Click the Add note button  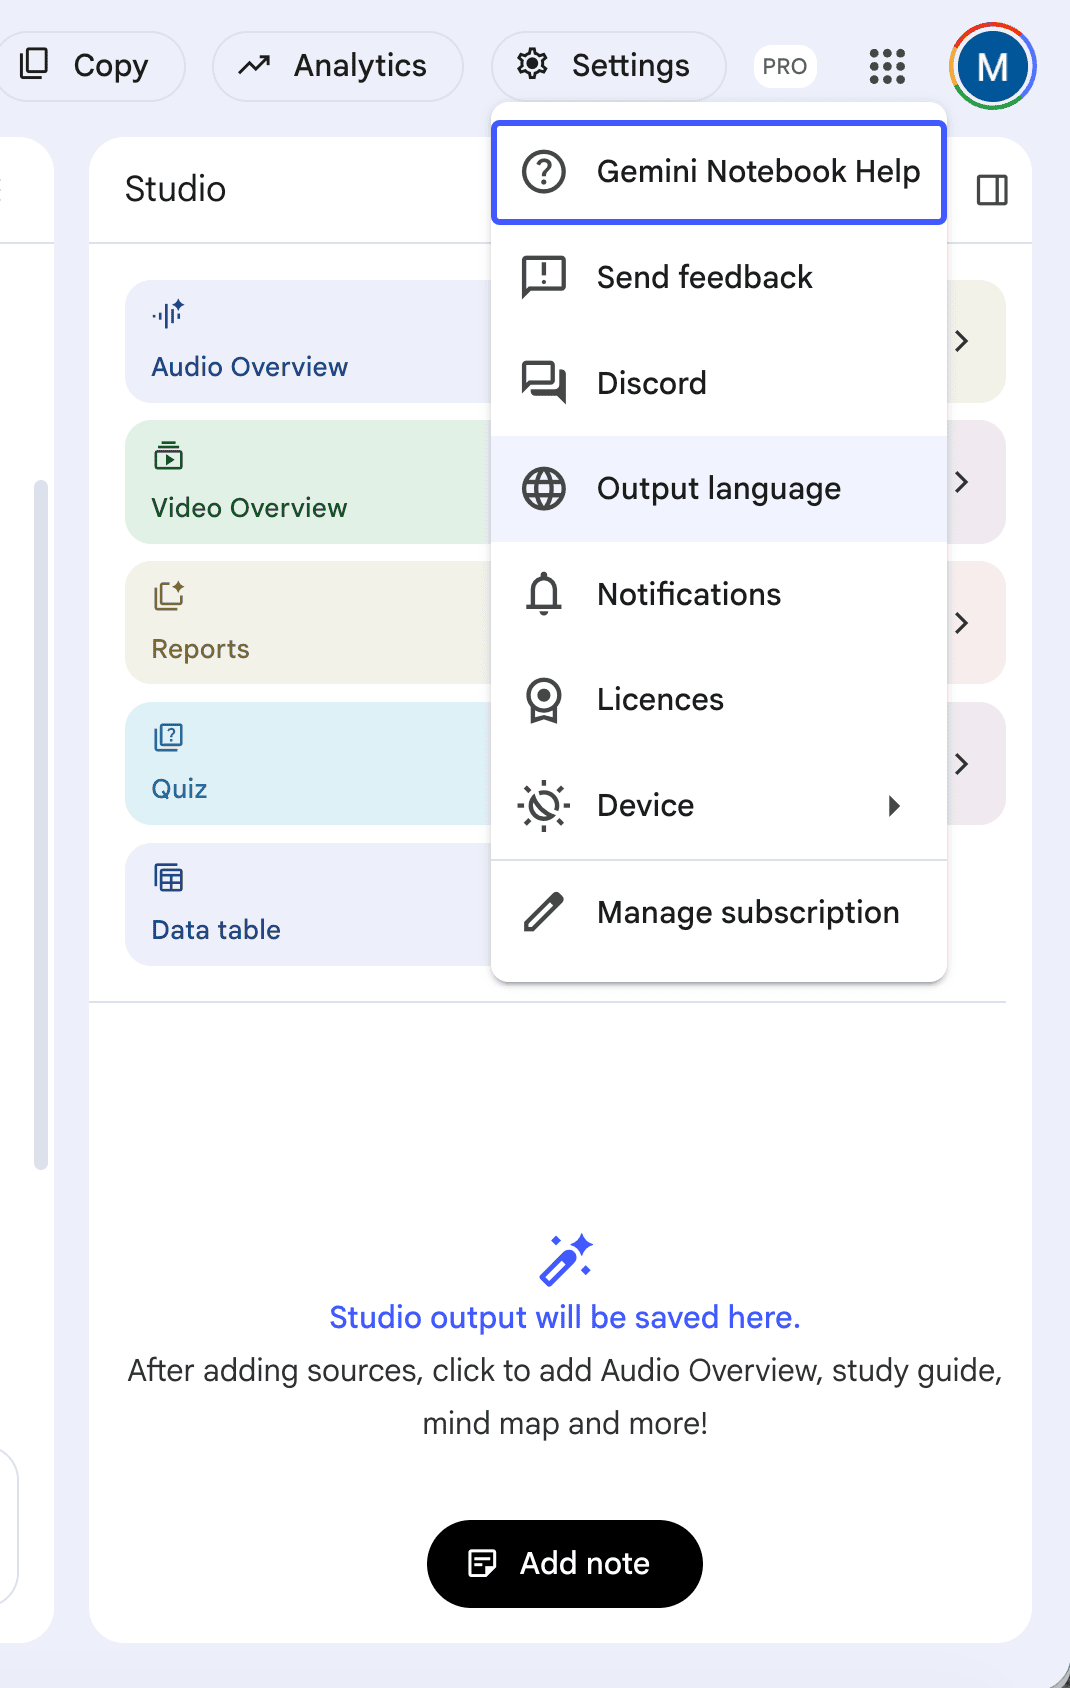(x=565, y=1564)
